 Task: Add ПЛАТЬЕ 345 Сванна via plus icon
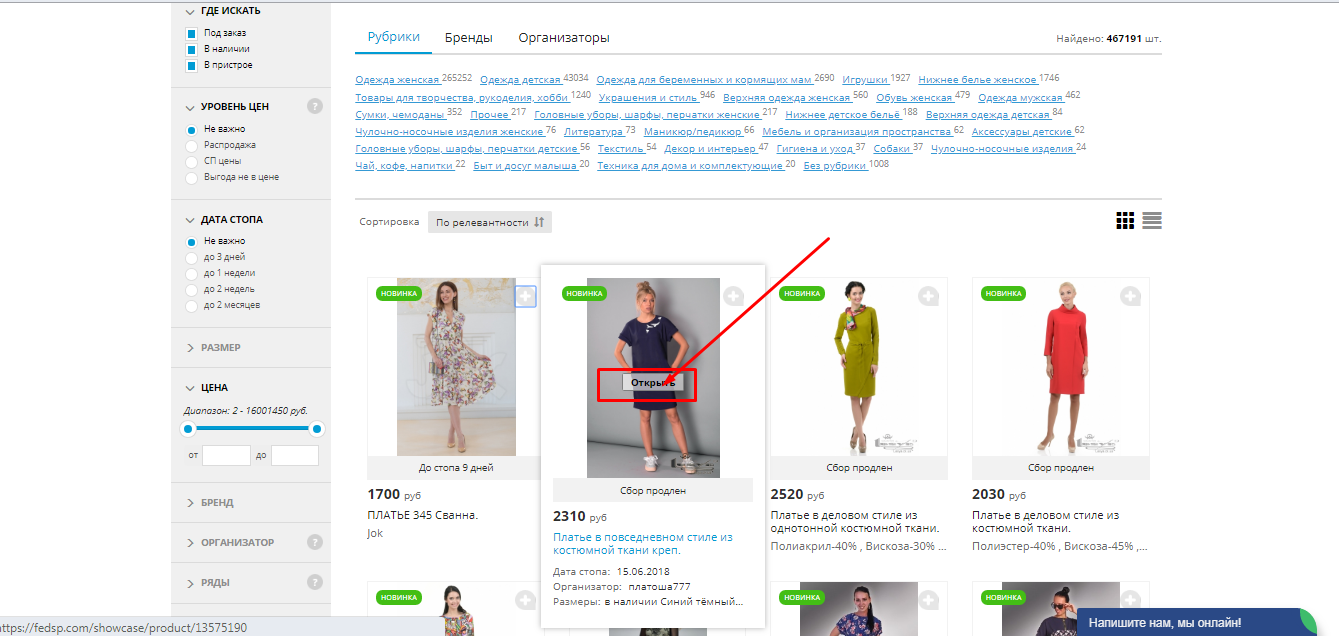point(526,296)
